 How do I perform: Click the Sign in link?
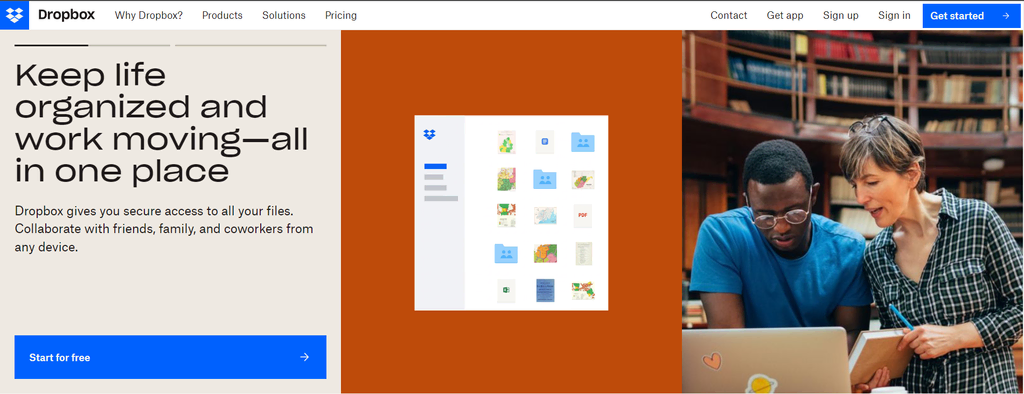(894, 15)
